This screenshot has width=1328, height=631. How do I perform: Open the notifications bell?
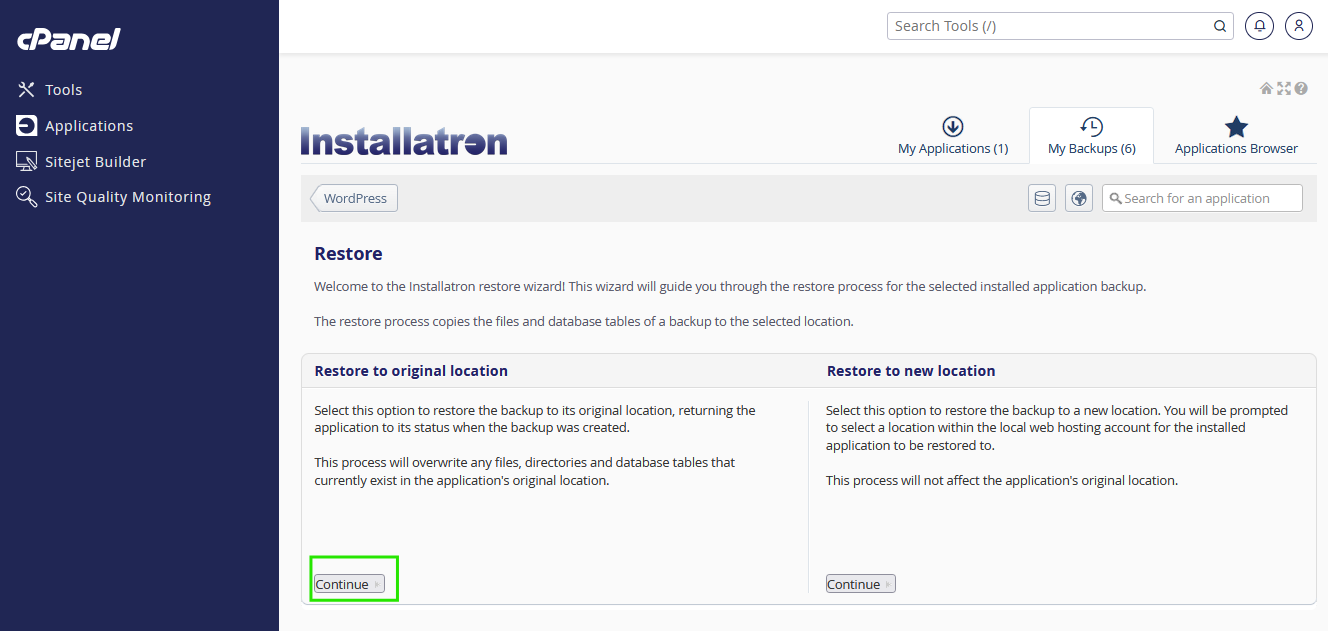(x=1259, y=26)
